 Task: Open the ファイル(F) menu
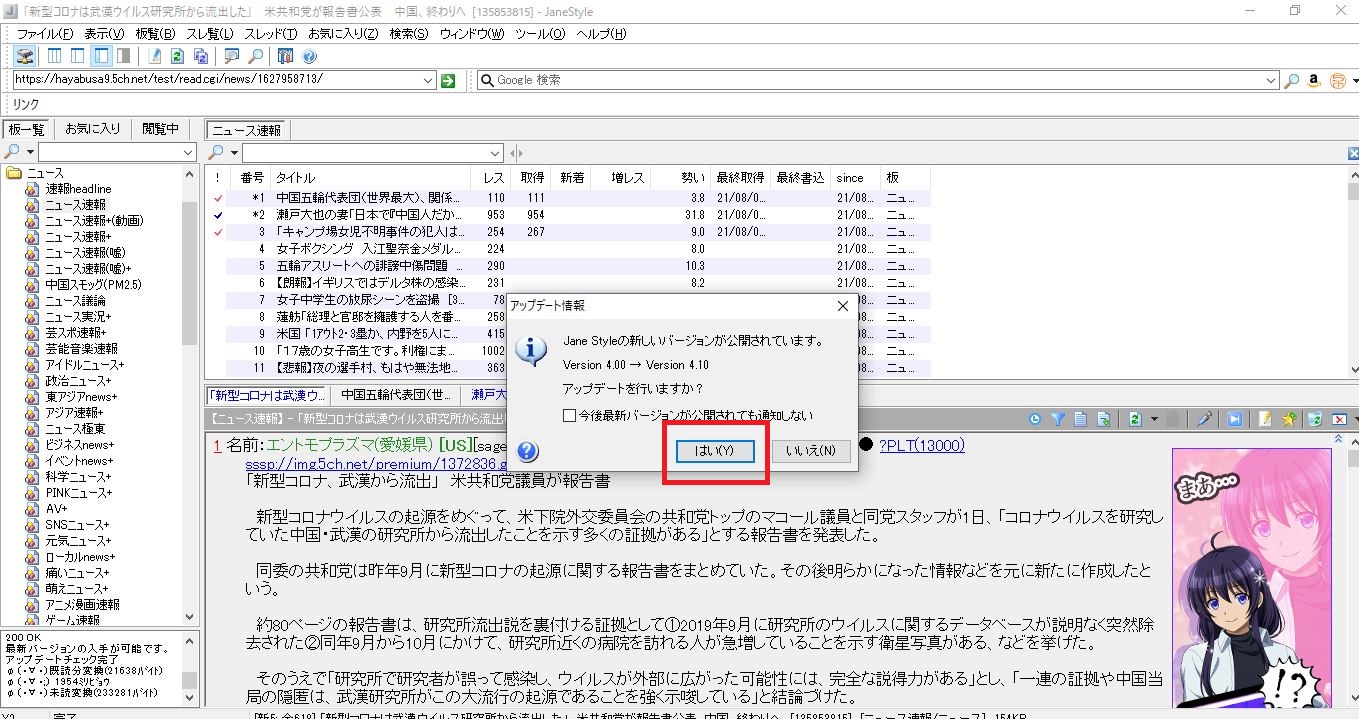click(45, 34)
